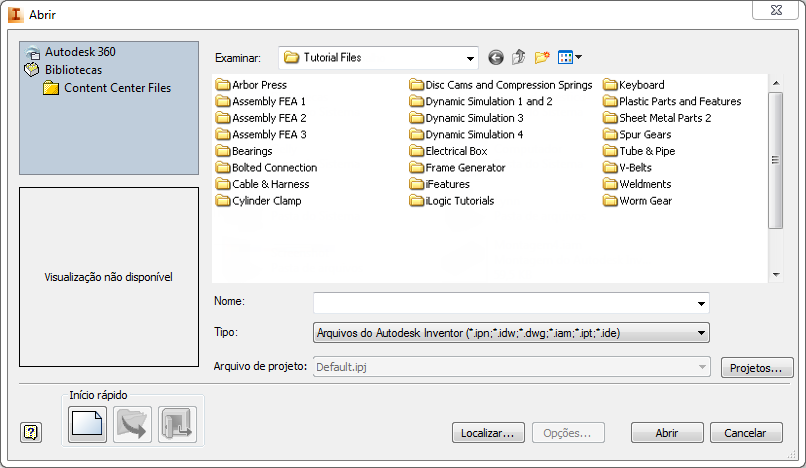Image resolution: width=806 pixels, height=468 pixels.
Task: Go up one folder level icon
Action: pos(518,58)
